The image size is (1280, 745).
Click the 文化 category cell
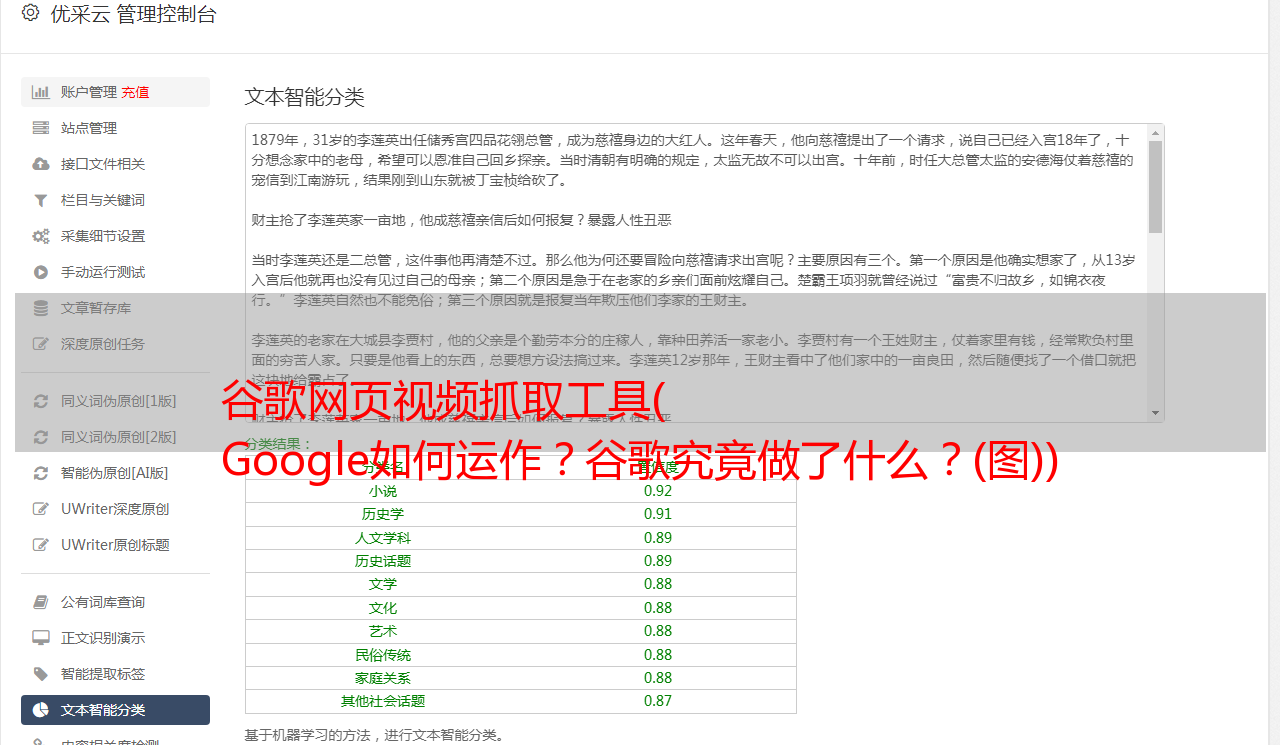383,608
